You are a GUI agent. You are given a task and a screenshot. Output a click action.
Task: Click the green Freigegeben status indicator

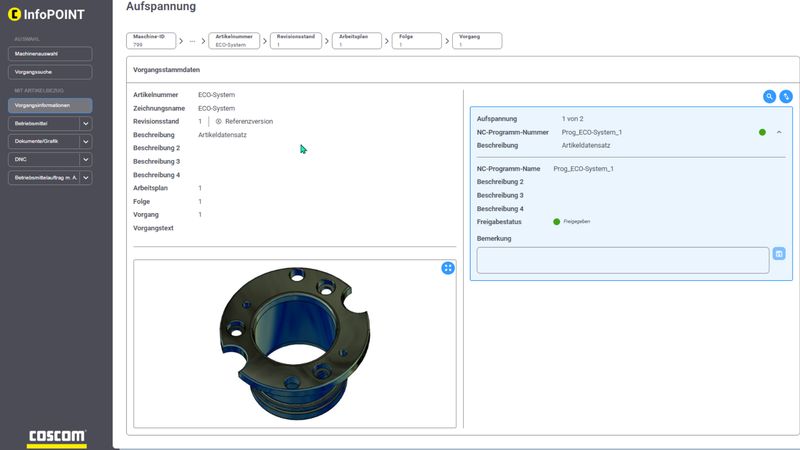(557, 222)
